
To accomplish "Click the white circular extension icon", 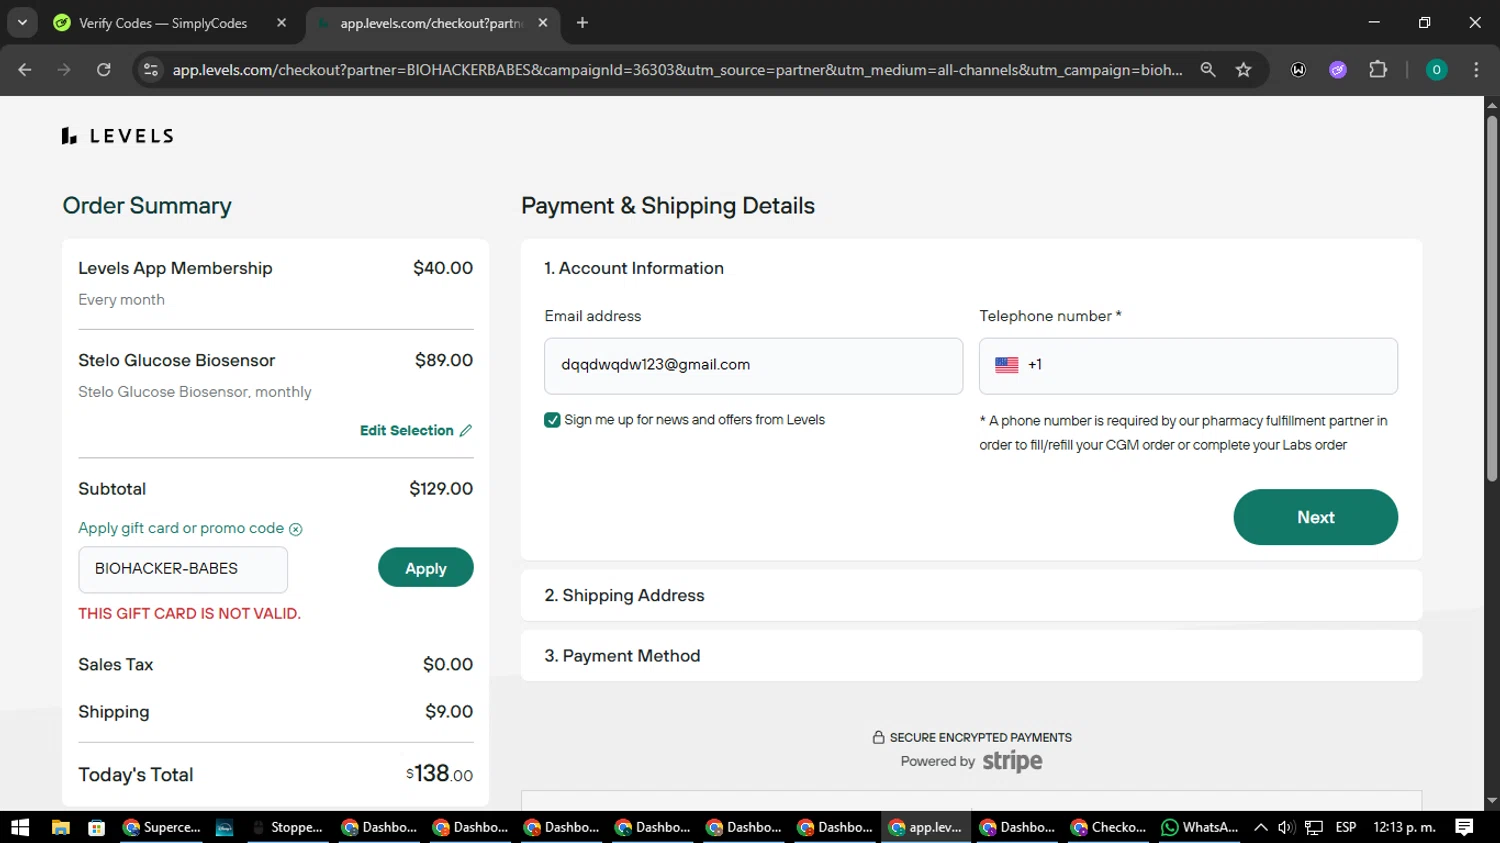I will tap(1298, 69).
